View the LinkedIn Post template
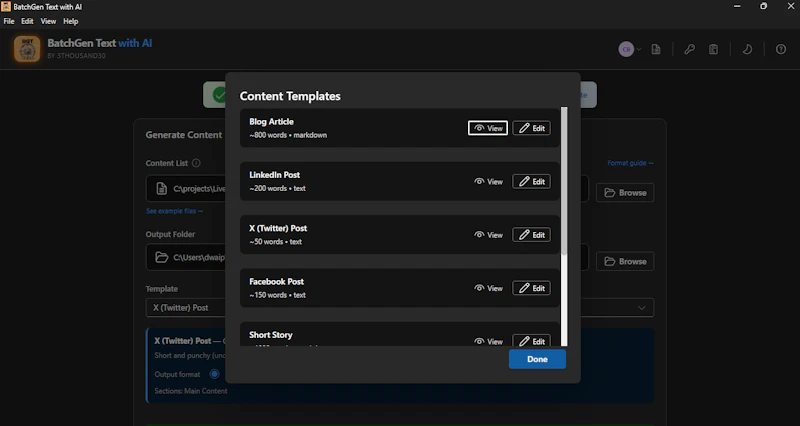This screenshot has width=800, height=426. pos(488,182)
